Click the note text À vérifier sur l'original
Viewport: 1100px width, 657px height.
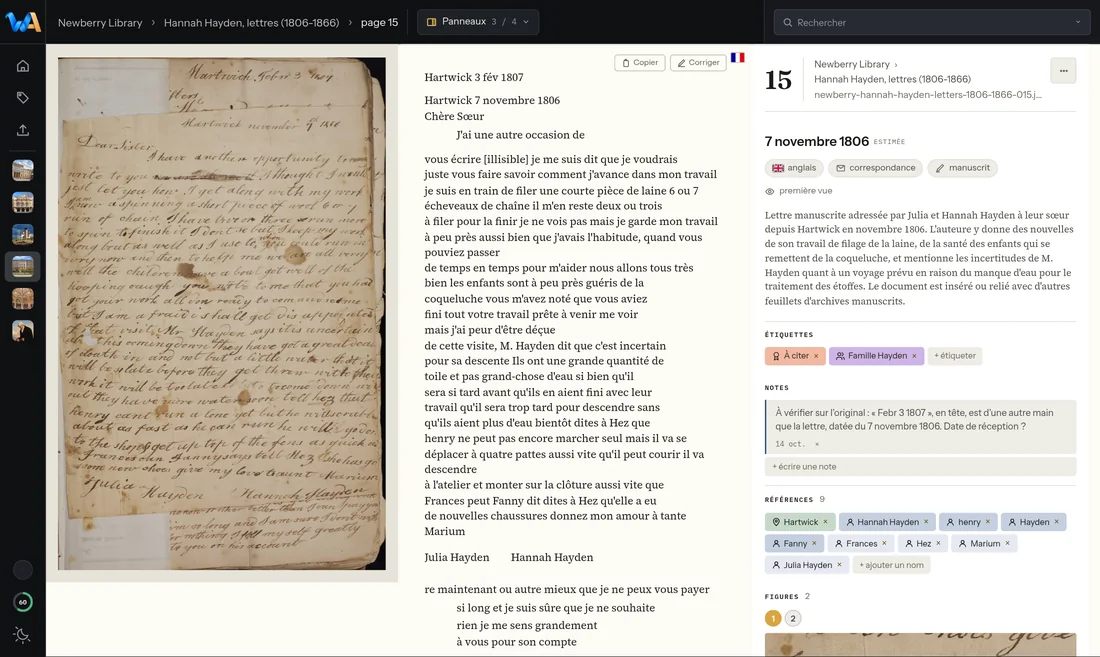(914, 419)
